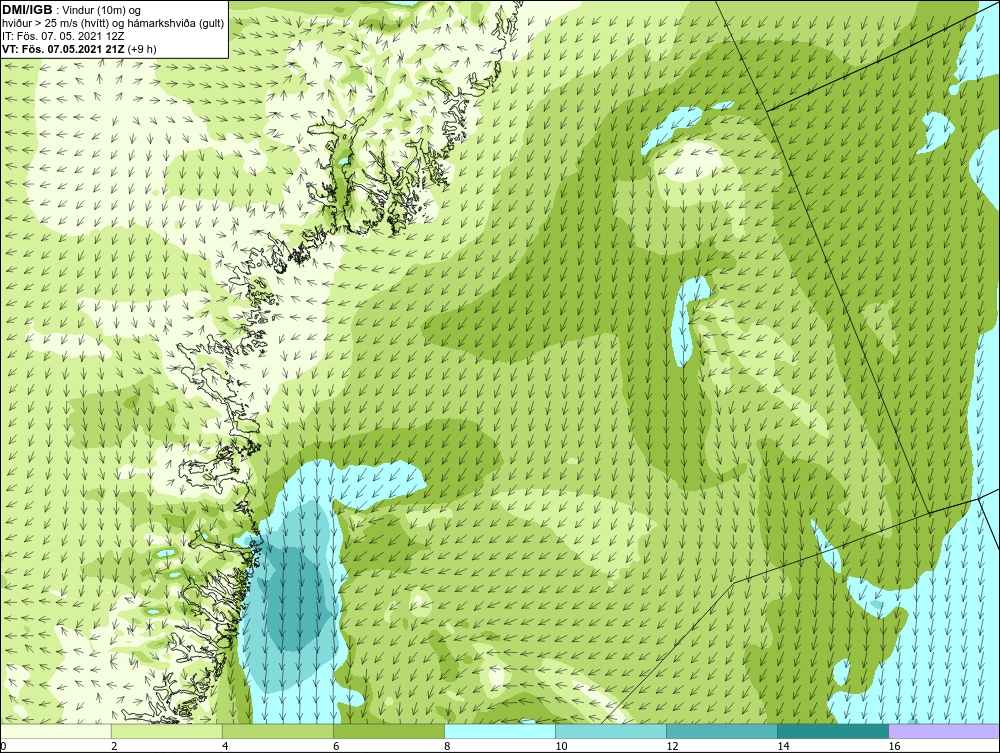The height and width of the screenshot is (753, 1000).
Task: Click the legend label '14'
Action: (x=783, y=746)
